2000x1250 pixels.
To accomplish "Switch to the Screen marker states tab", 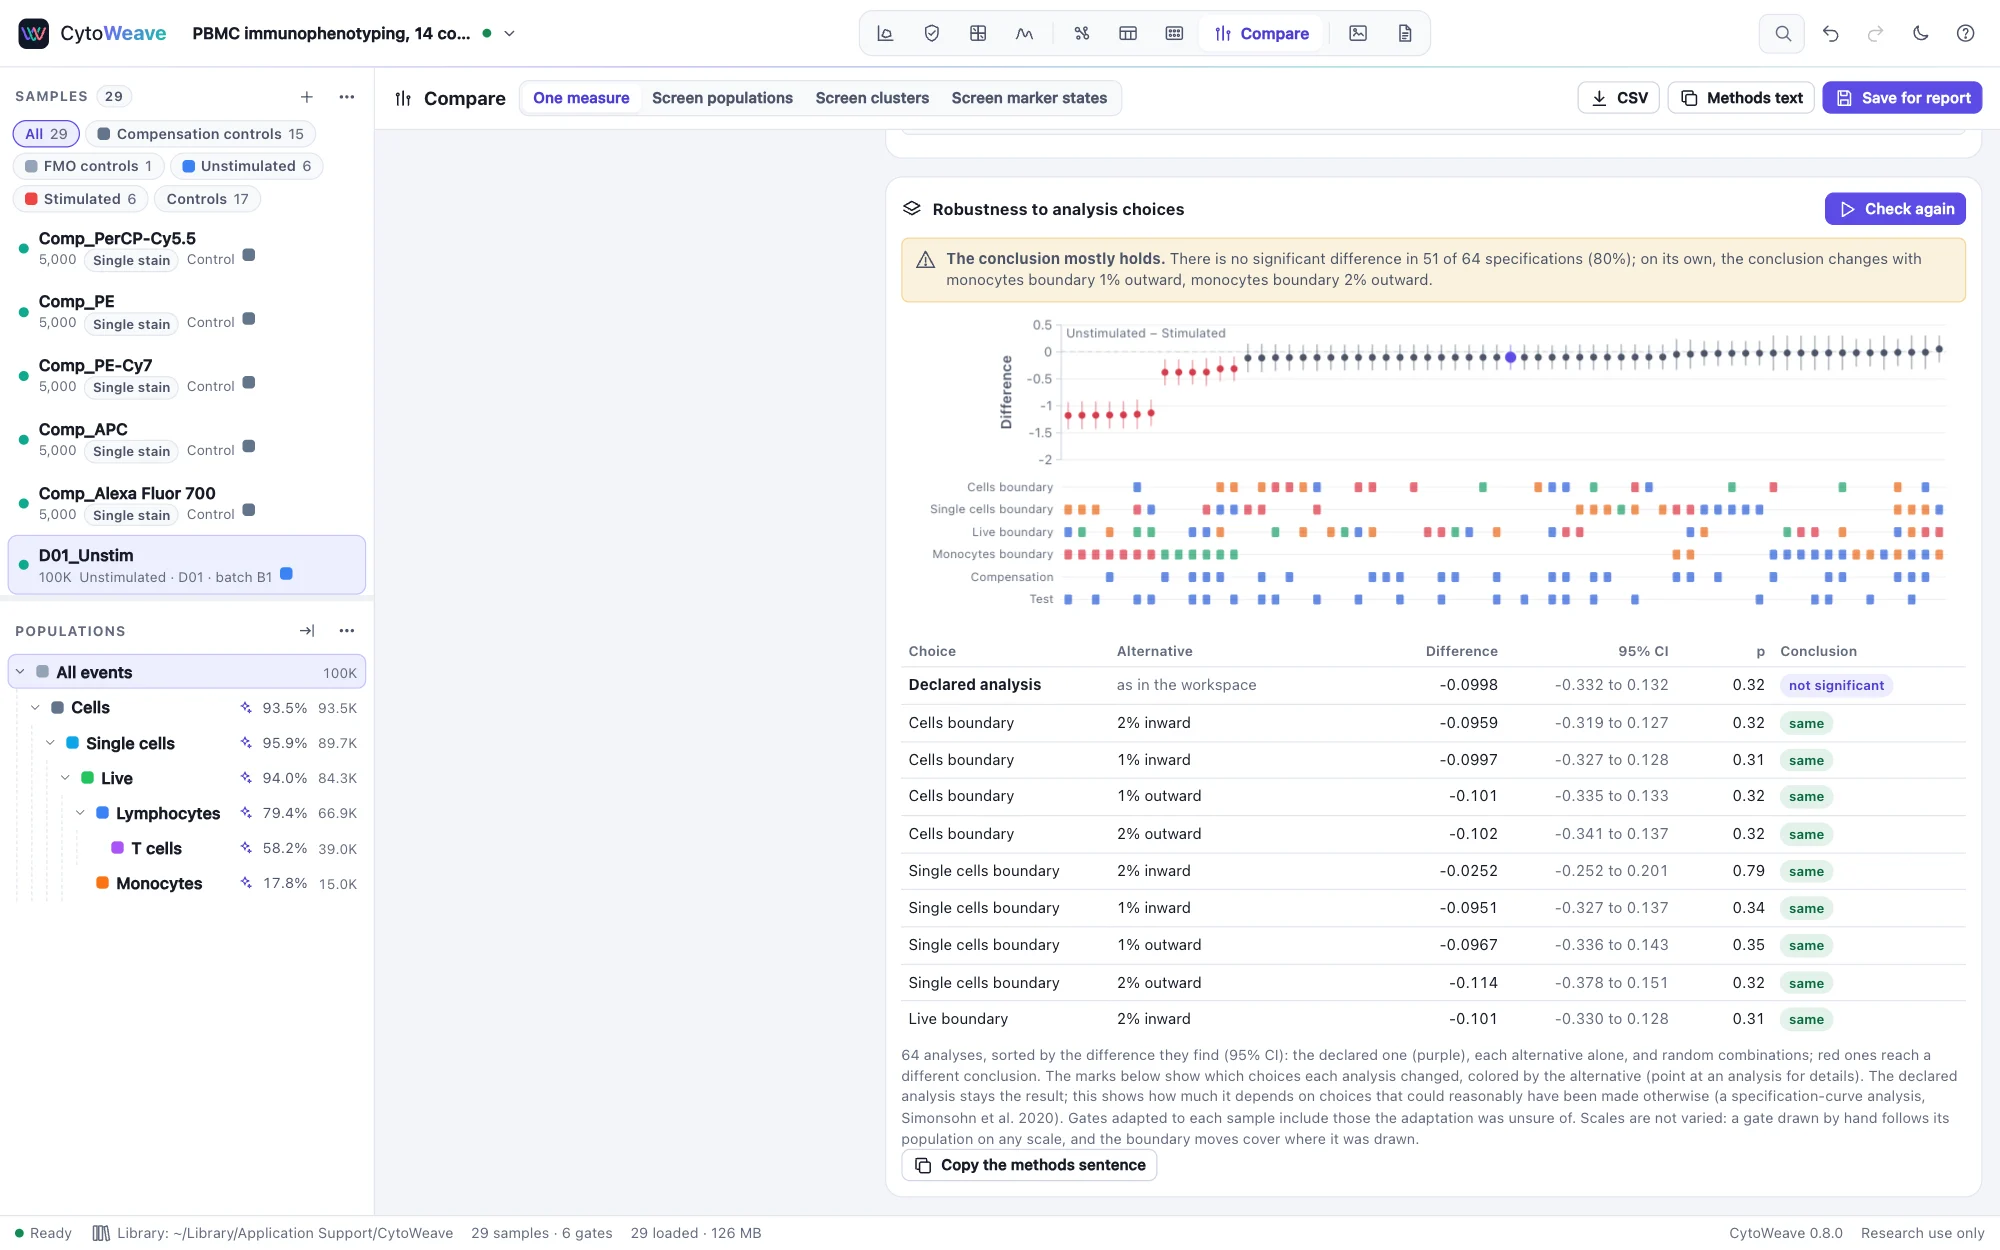I will click(1029, 98).
